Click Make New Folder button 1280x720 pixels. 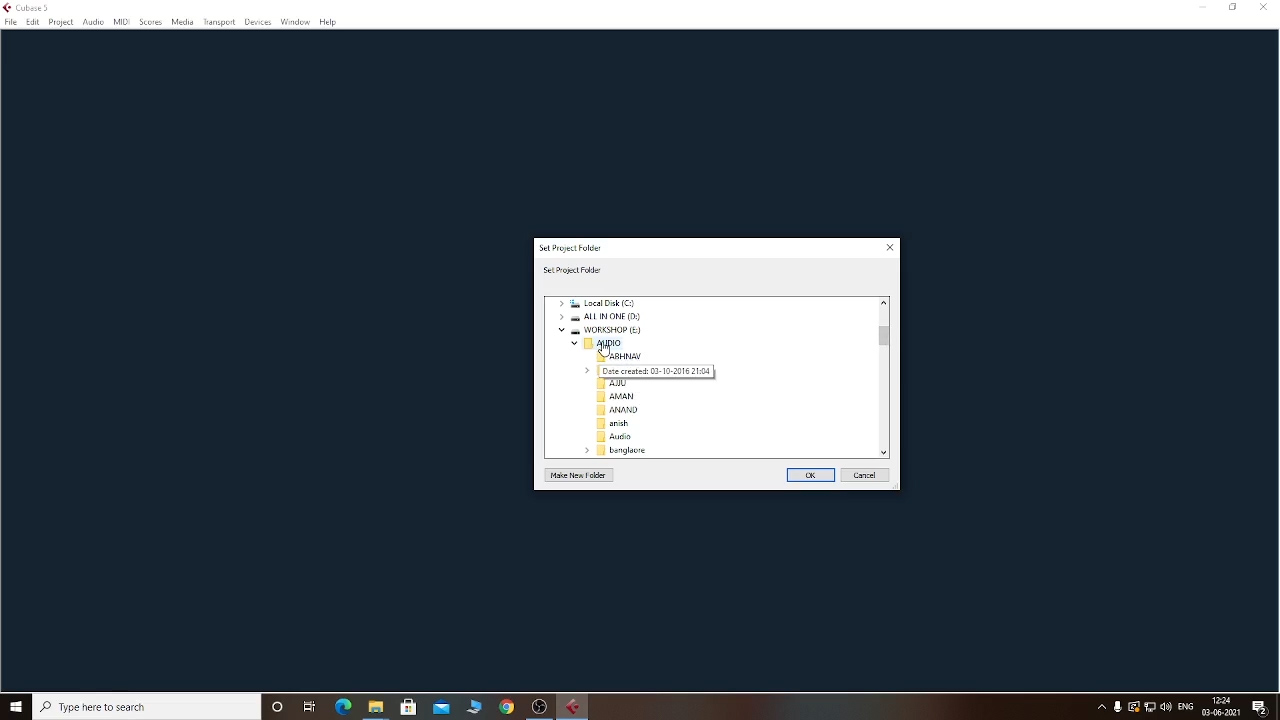coord(579,475)
